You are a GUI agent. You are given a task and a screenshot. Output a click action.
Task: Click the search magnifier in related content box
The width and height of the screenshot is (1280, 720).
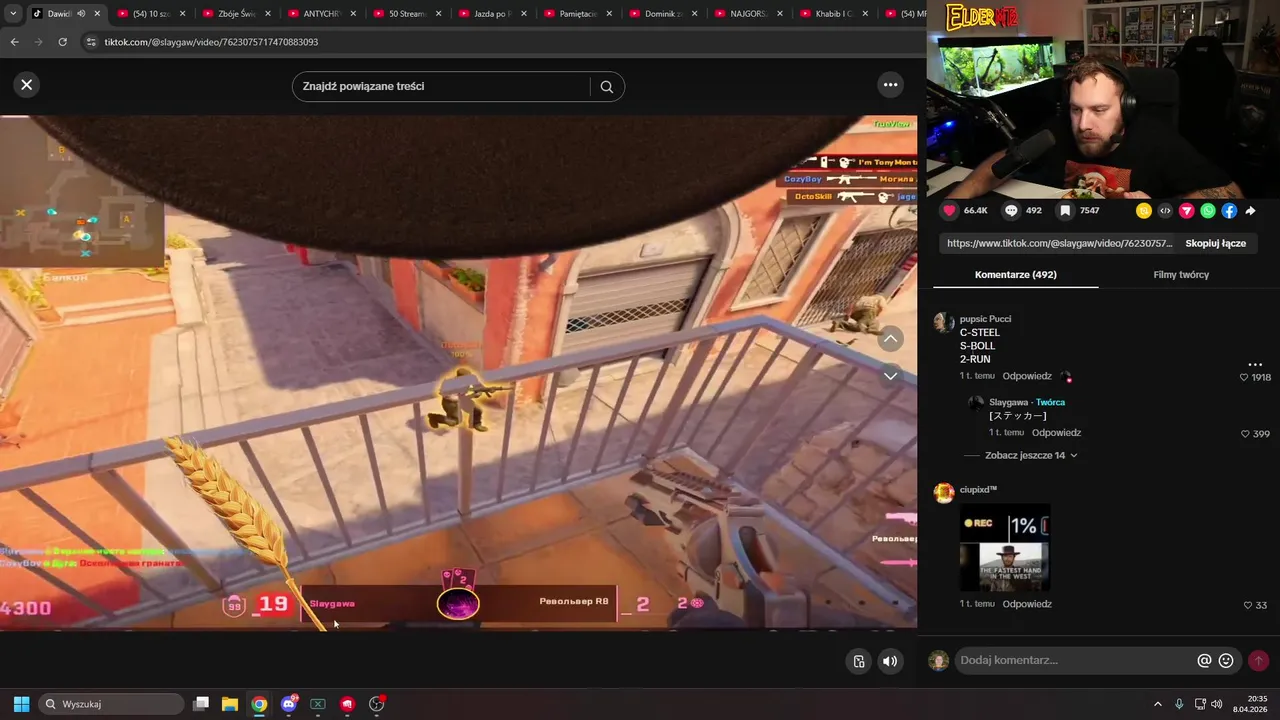pyautogui.click(x=606, y=87)
